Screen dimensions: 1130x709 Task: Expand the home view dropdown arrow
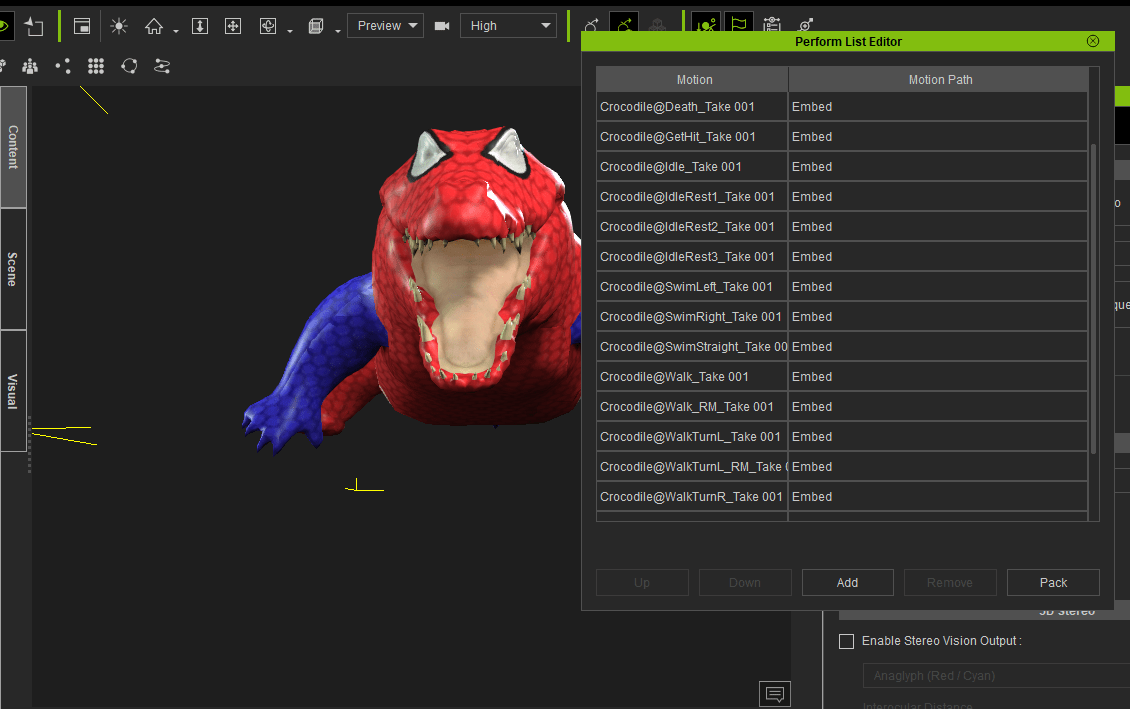click(176, 31)
